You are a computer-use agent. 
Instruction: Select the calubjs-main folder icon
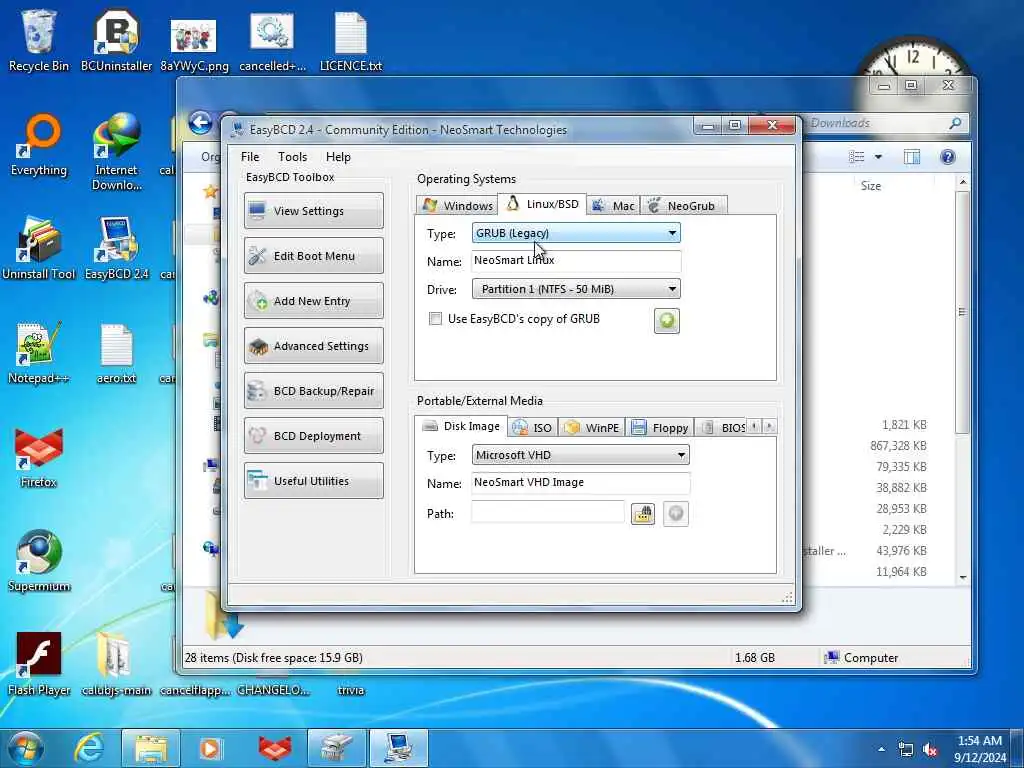tap(116, 665)
